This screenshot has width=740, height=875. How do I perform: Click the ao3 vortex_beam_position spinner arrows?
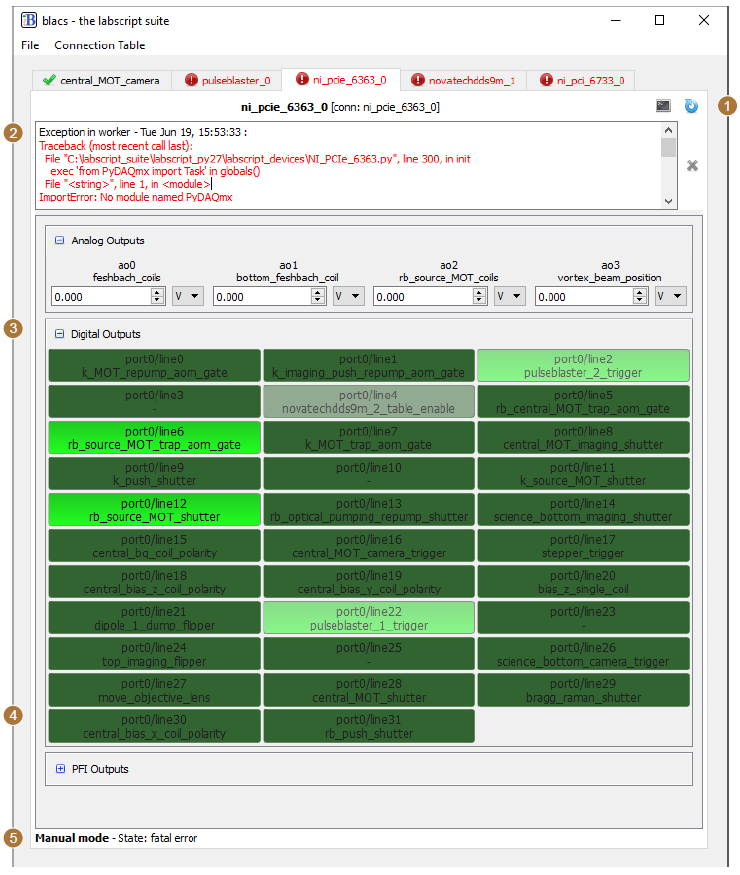640,296
